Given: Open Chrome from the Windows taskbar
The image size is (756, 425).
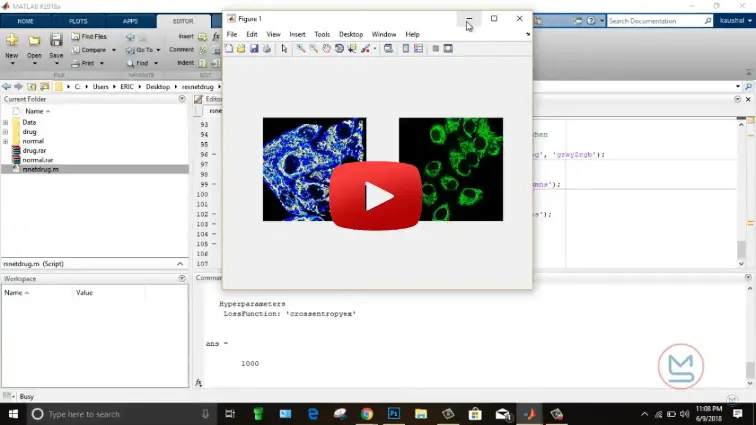Looking at the screenshot, I should coord(367,414).
